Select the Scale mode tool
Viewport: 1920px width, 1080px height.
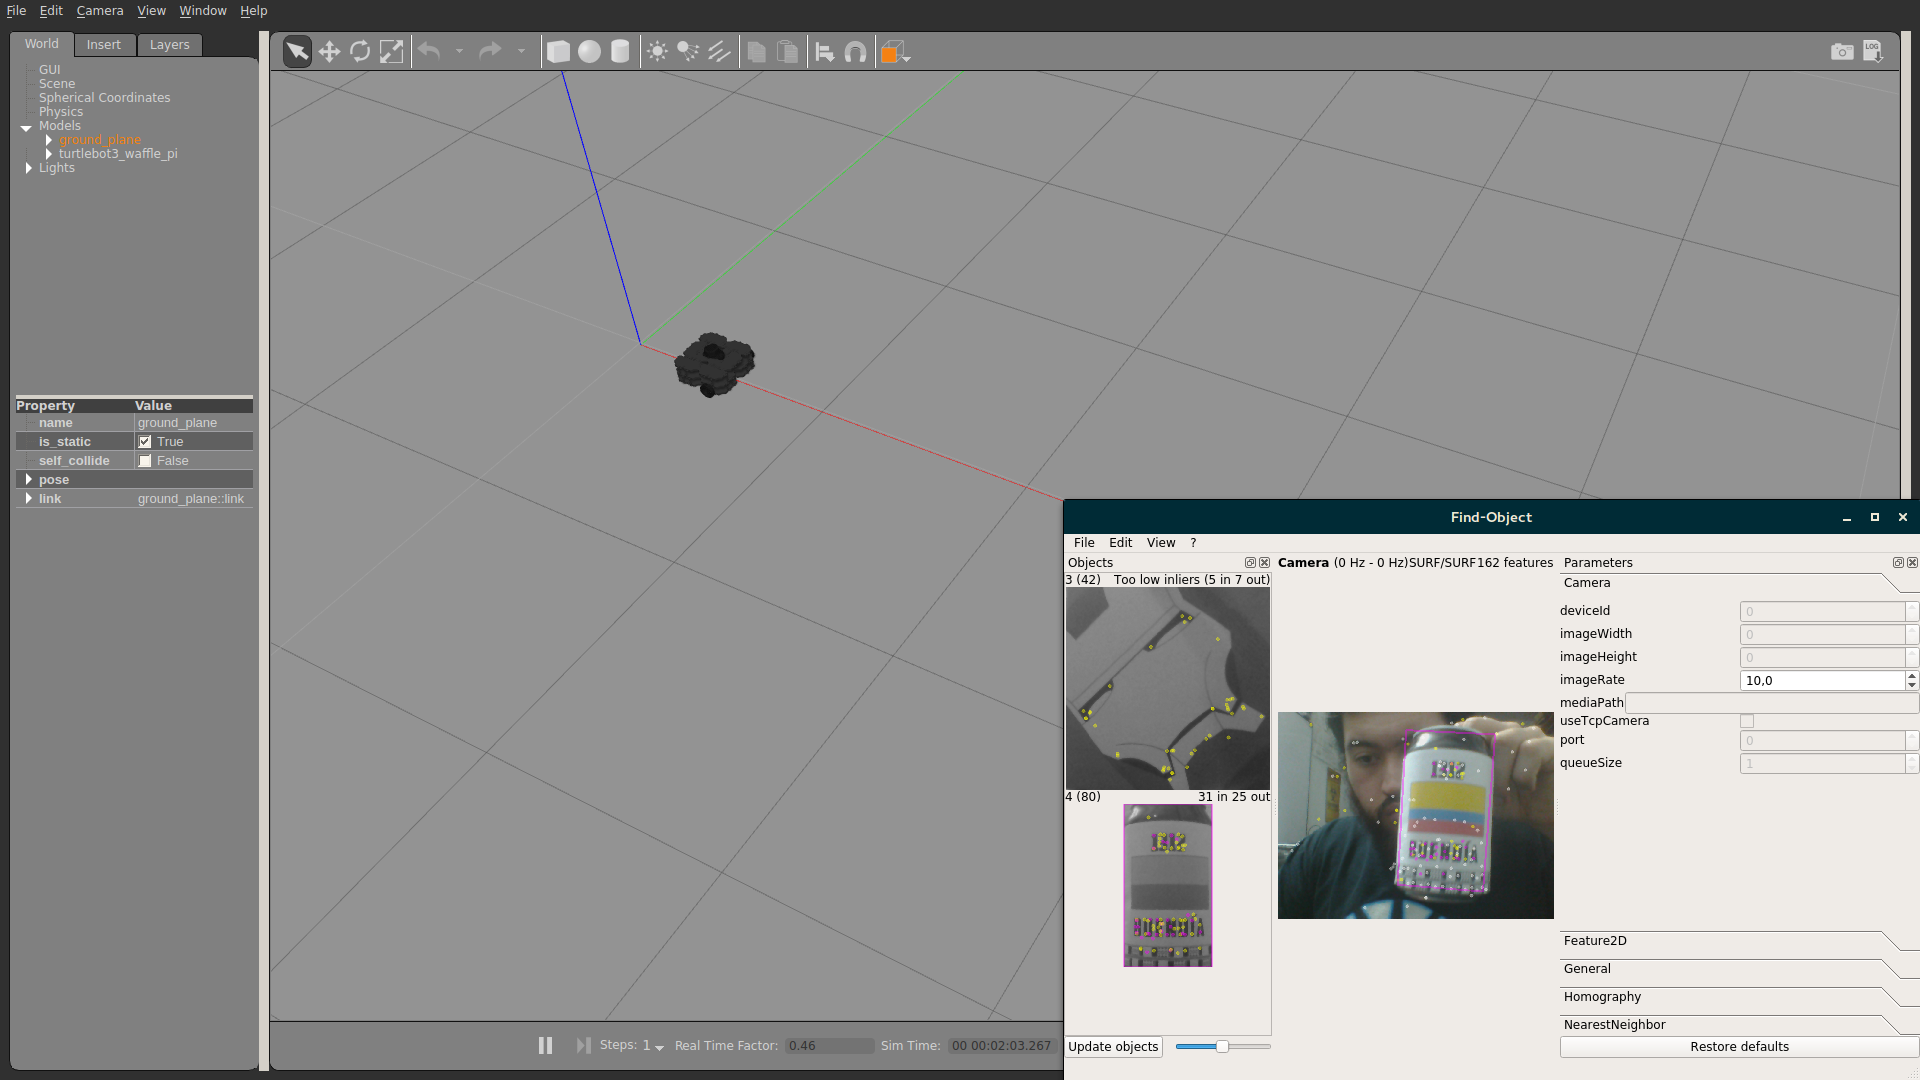[392, 51]
